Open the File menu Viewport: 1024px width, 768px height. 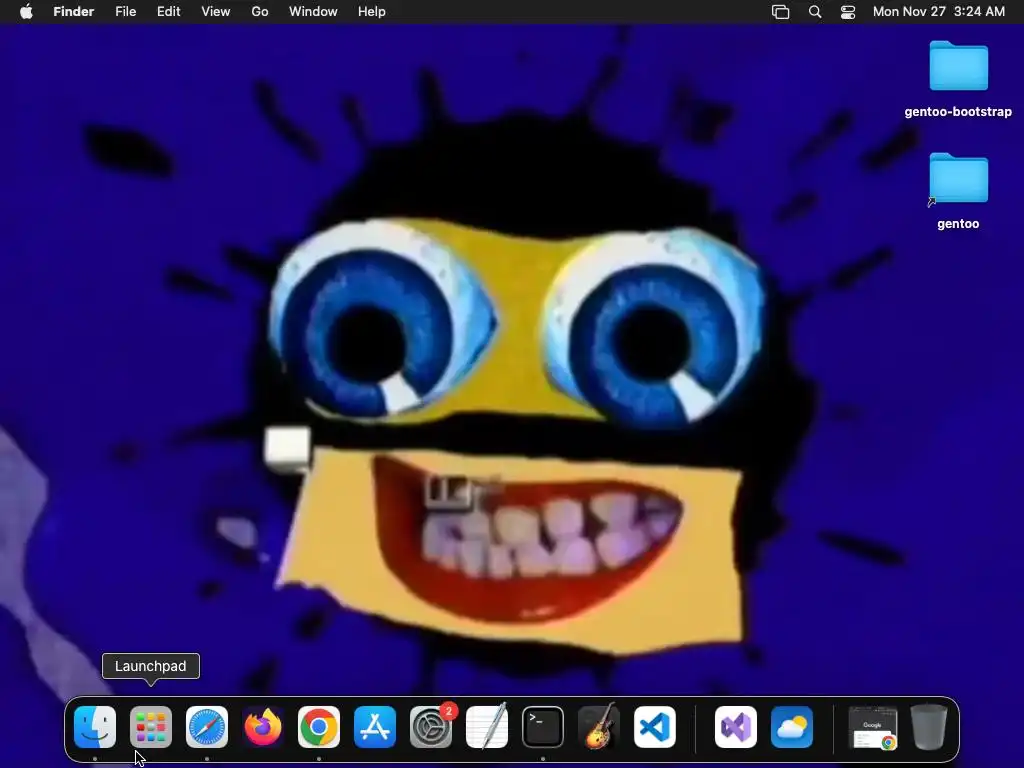pyautogui.click(x=125, y=12)
